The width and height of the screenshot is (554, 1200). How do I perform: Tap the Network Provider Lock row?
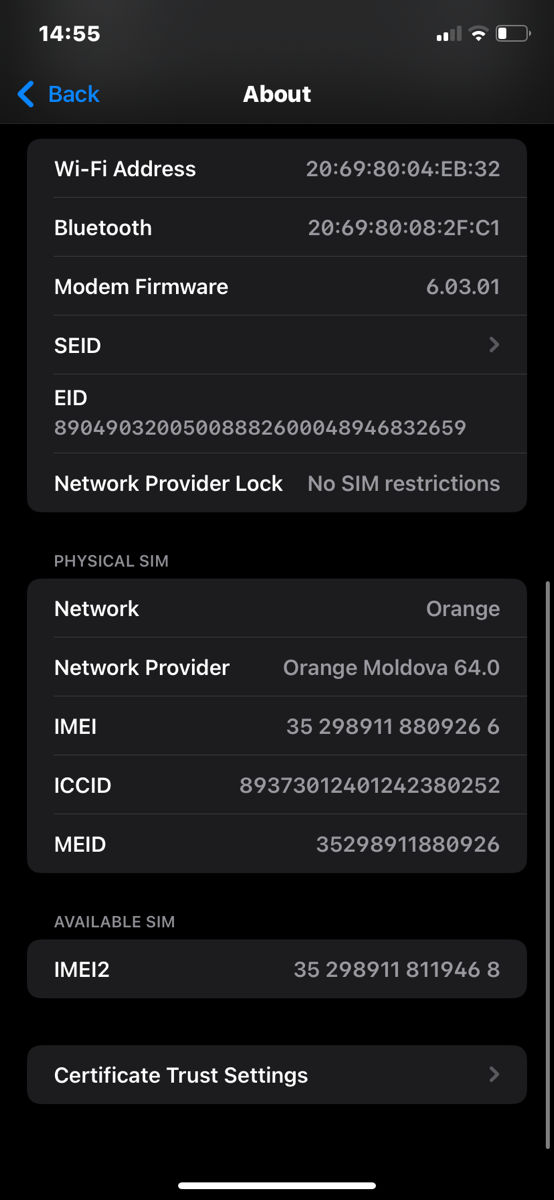coord(277,483)
